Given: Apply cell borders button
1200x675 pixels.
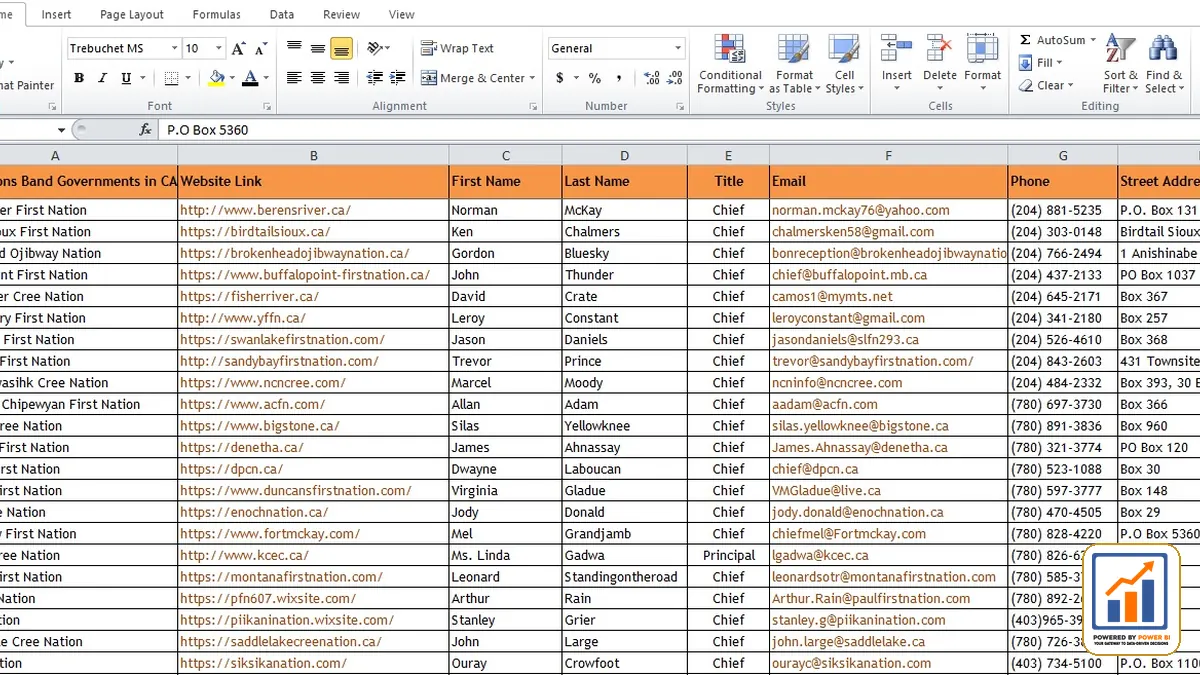Looking at the screenshot, I should pos(171,78).
